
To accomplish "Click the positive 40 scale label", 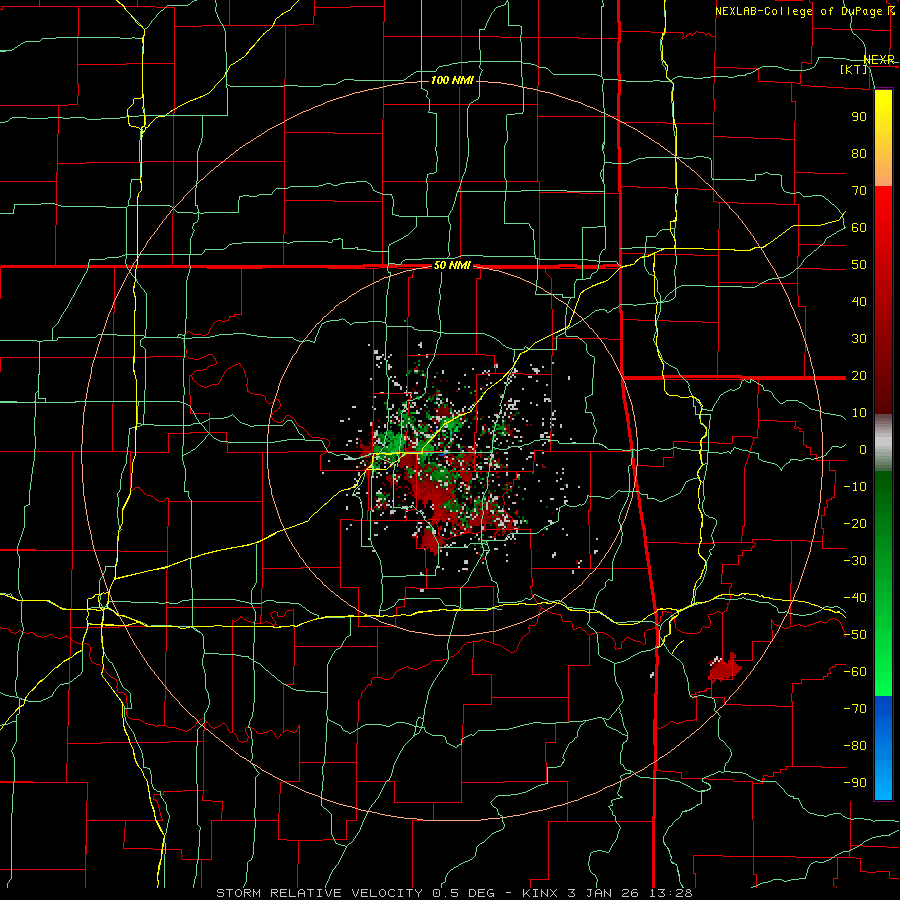I will (x=859, y=301).
